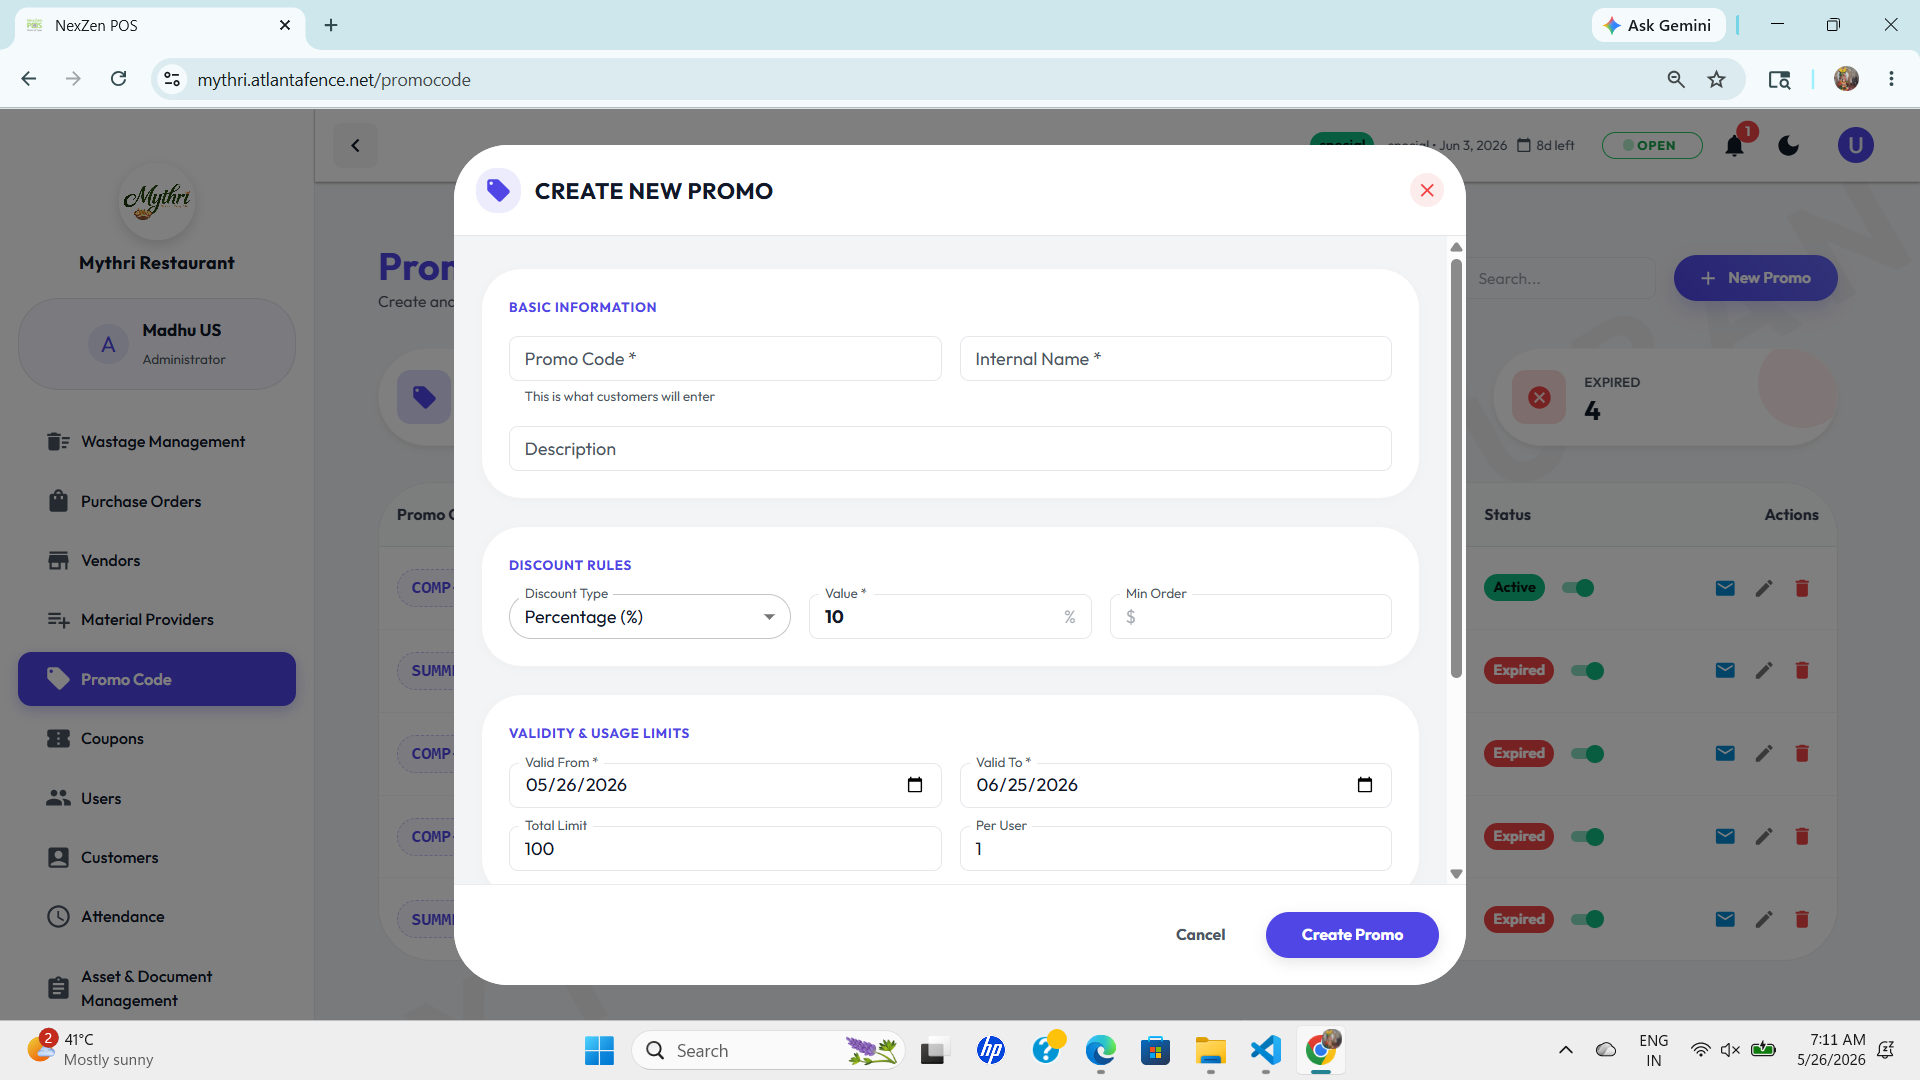Open browser zoom magnifier icon

pyautogui.click(x=1676, y=79)
